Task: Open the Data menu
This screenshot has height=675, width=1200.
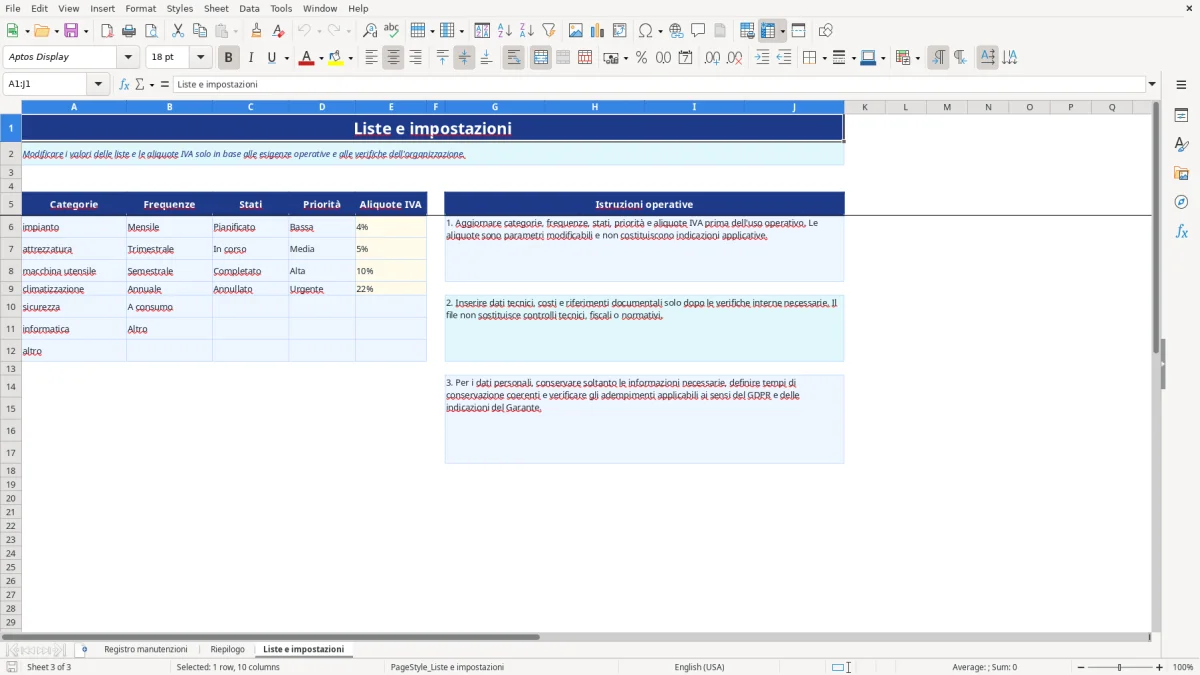Action: (249, 8)
